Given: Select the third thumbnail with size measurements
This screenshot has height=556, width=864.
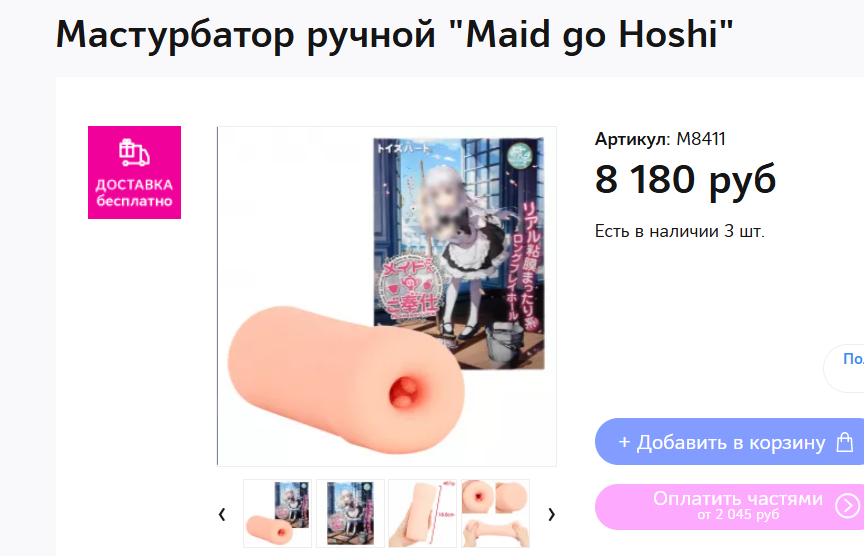Looking at the screenshot, I should coord(423,513).
